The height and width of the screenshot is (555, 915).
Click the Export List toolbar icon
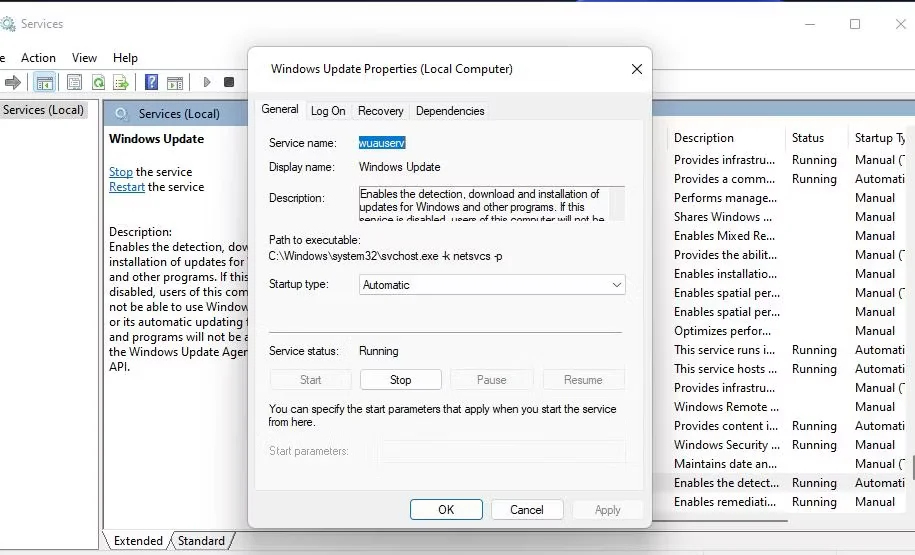[x=121, y=82]
